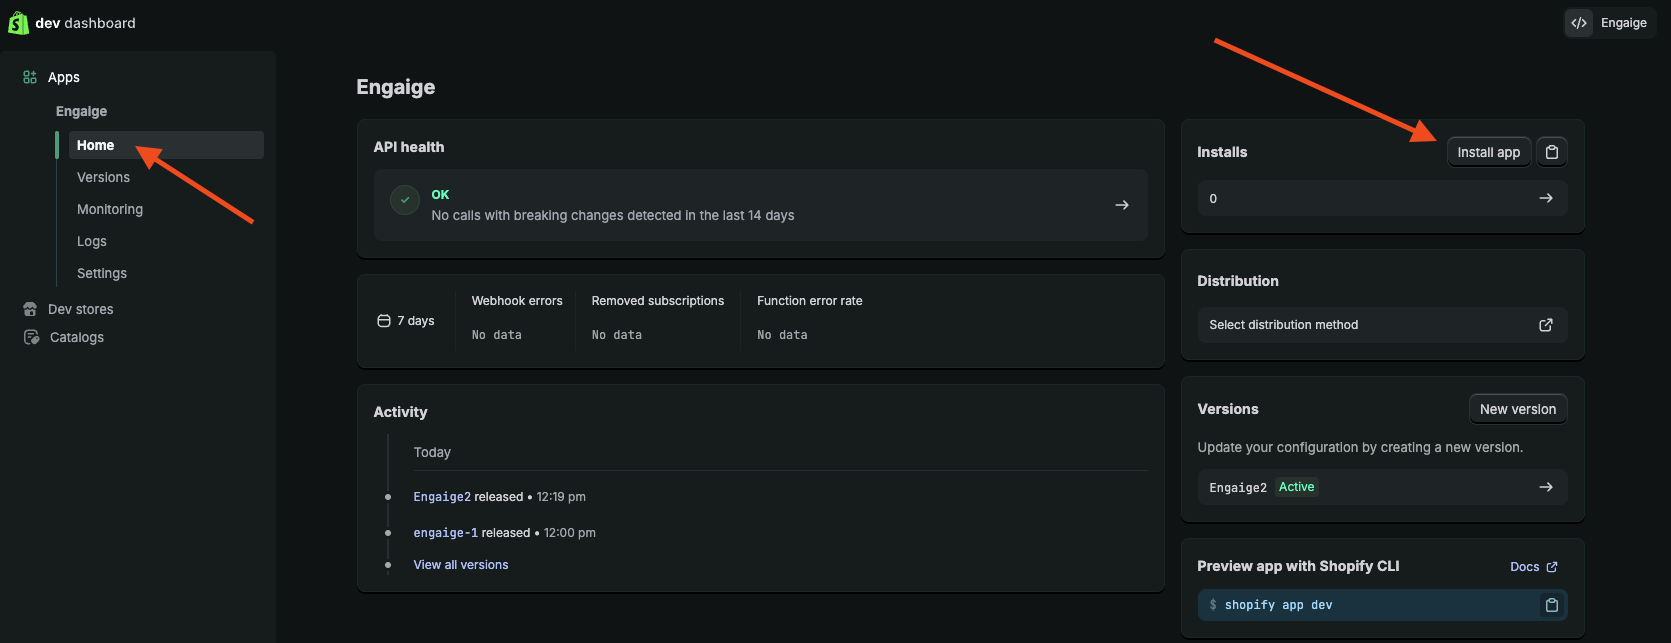Open external link icon for distribution method

[1546, 325]
